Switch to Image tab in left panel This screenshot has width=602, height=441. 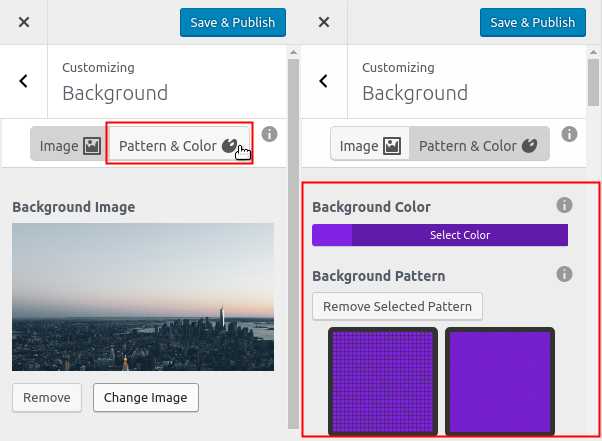(69, 146)
